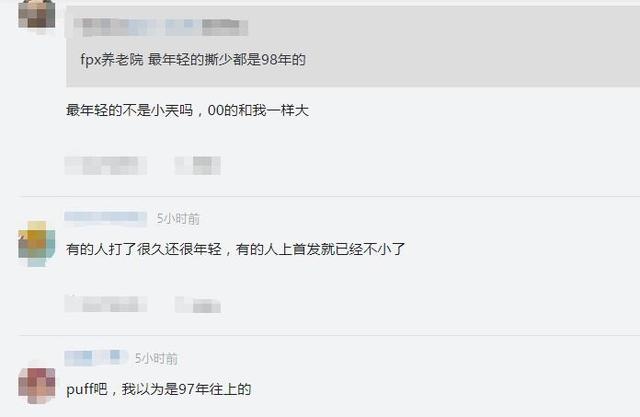Viewport: 640px width, 417px height.
Task: Click blurred username inside the gray quote box
Action: (x=161, y=27)
